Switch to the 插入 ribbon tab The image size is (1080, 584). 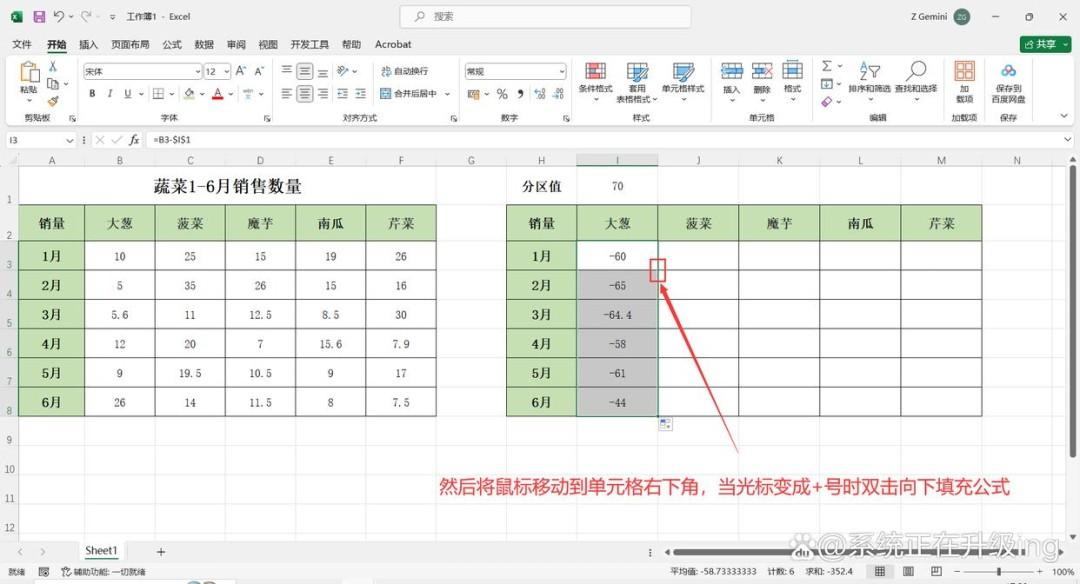pyautogui.click(x=88, y=44)
